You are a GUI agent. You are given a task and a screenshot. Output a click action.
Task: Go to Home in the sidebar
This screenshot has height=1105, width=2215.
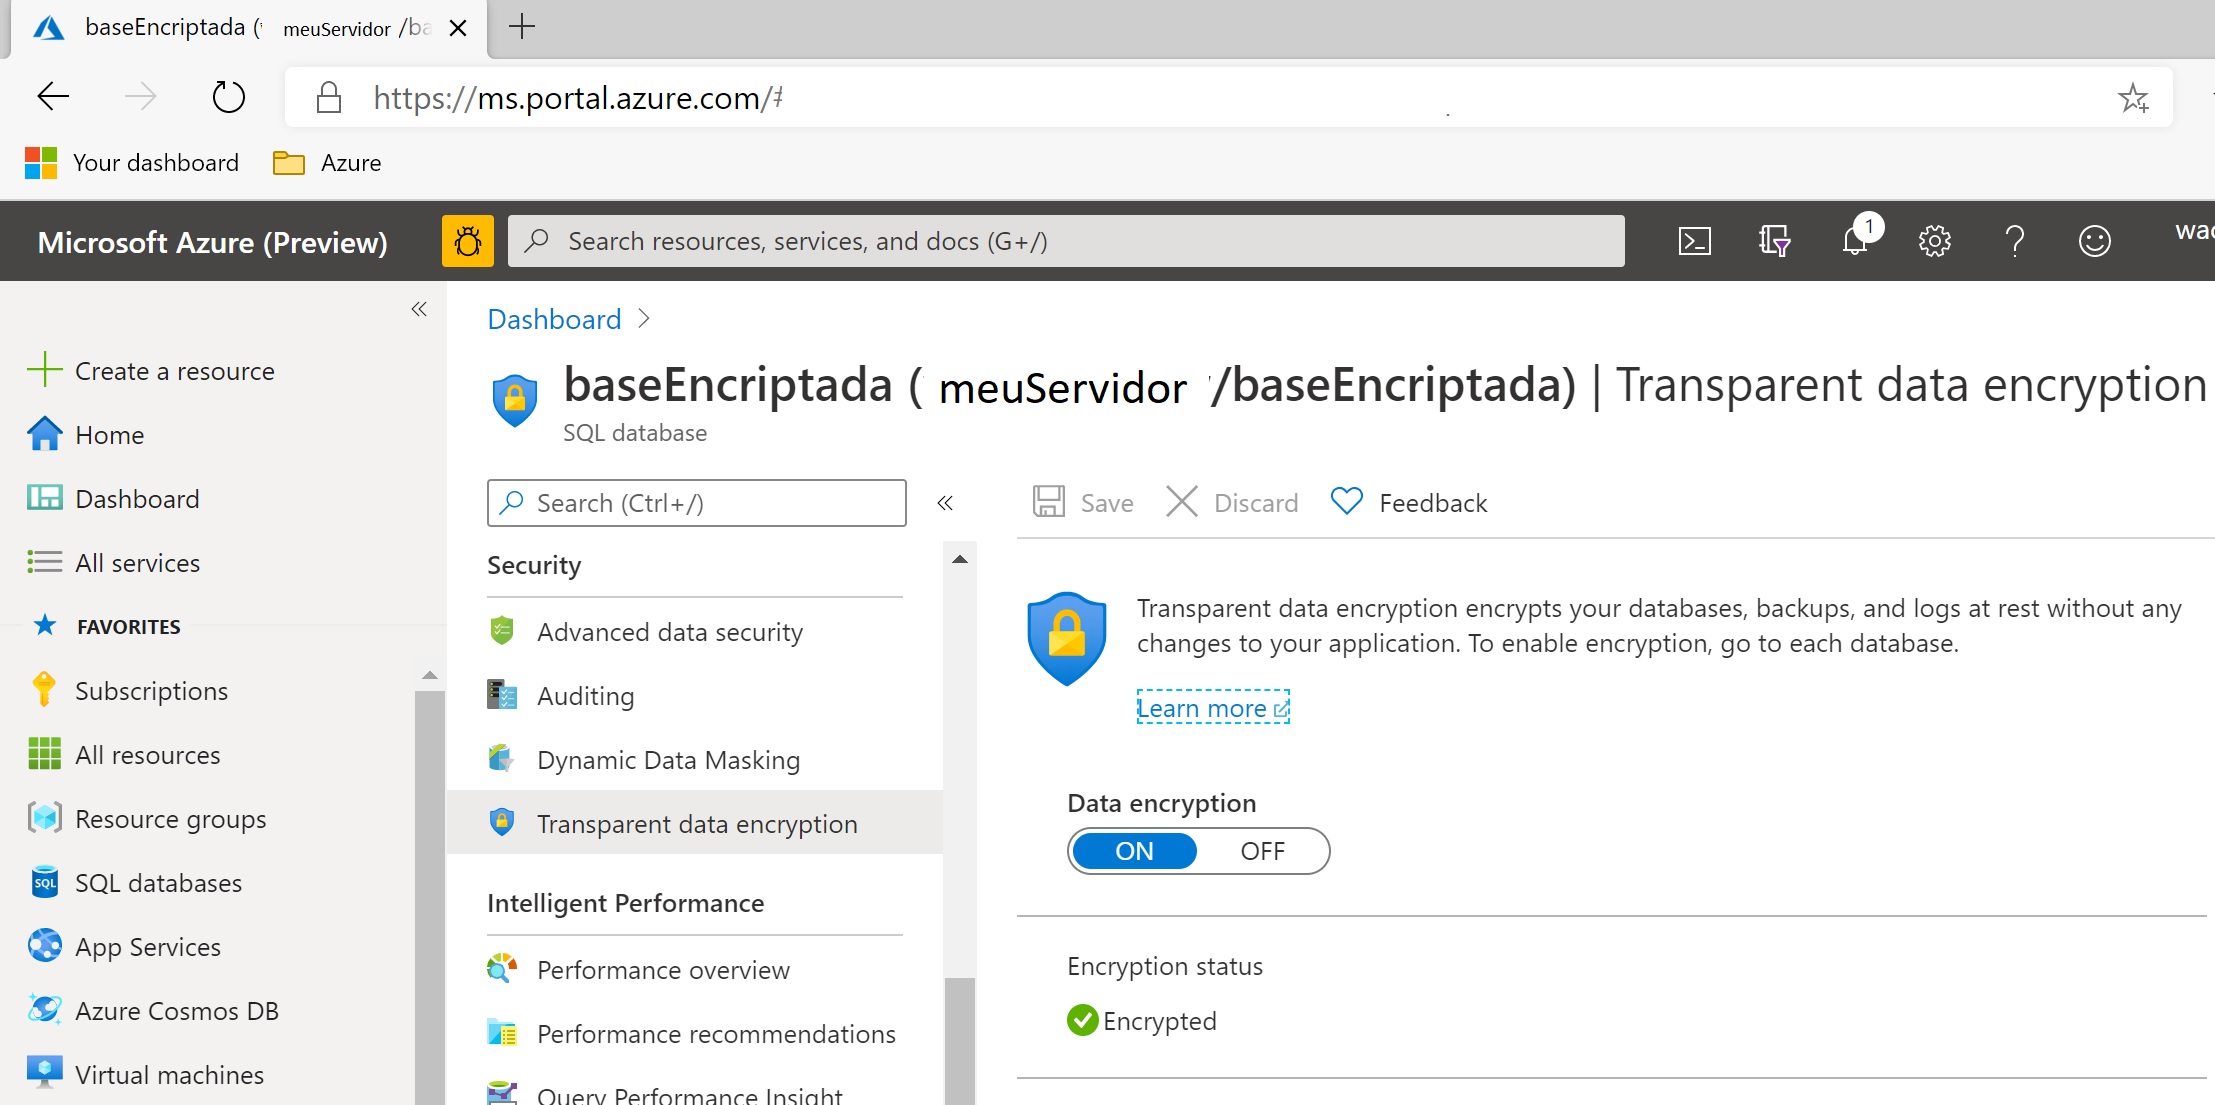click(x=86, y=435)
